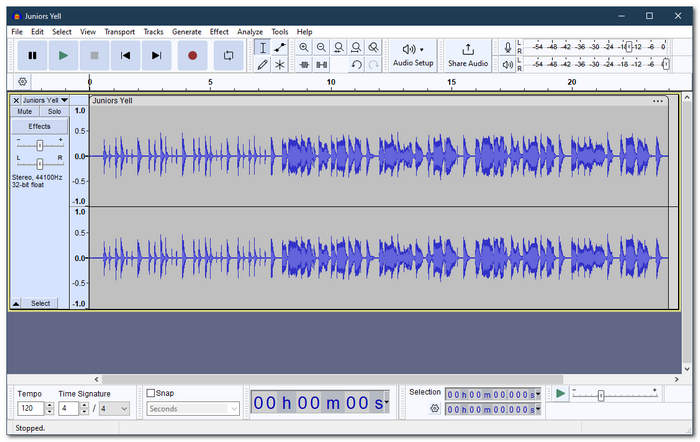Screen dimensions: 700x442
Task: Click the Pause transport button
Action: pyautogui.click(x=32, y=55)
